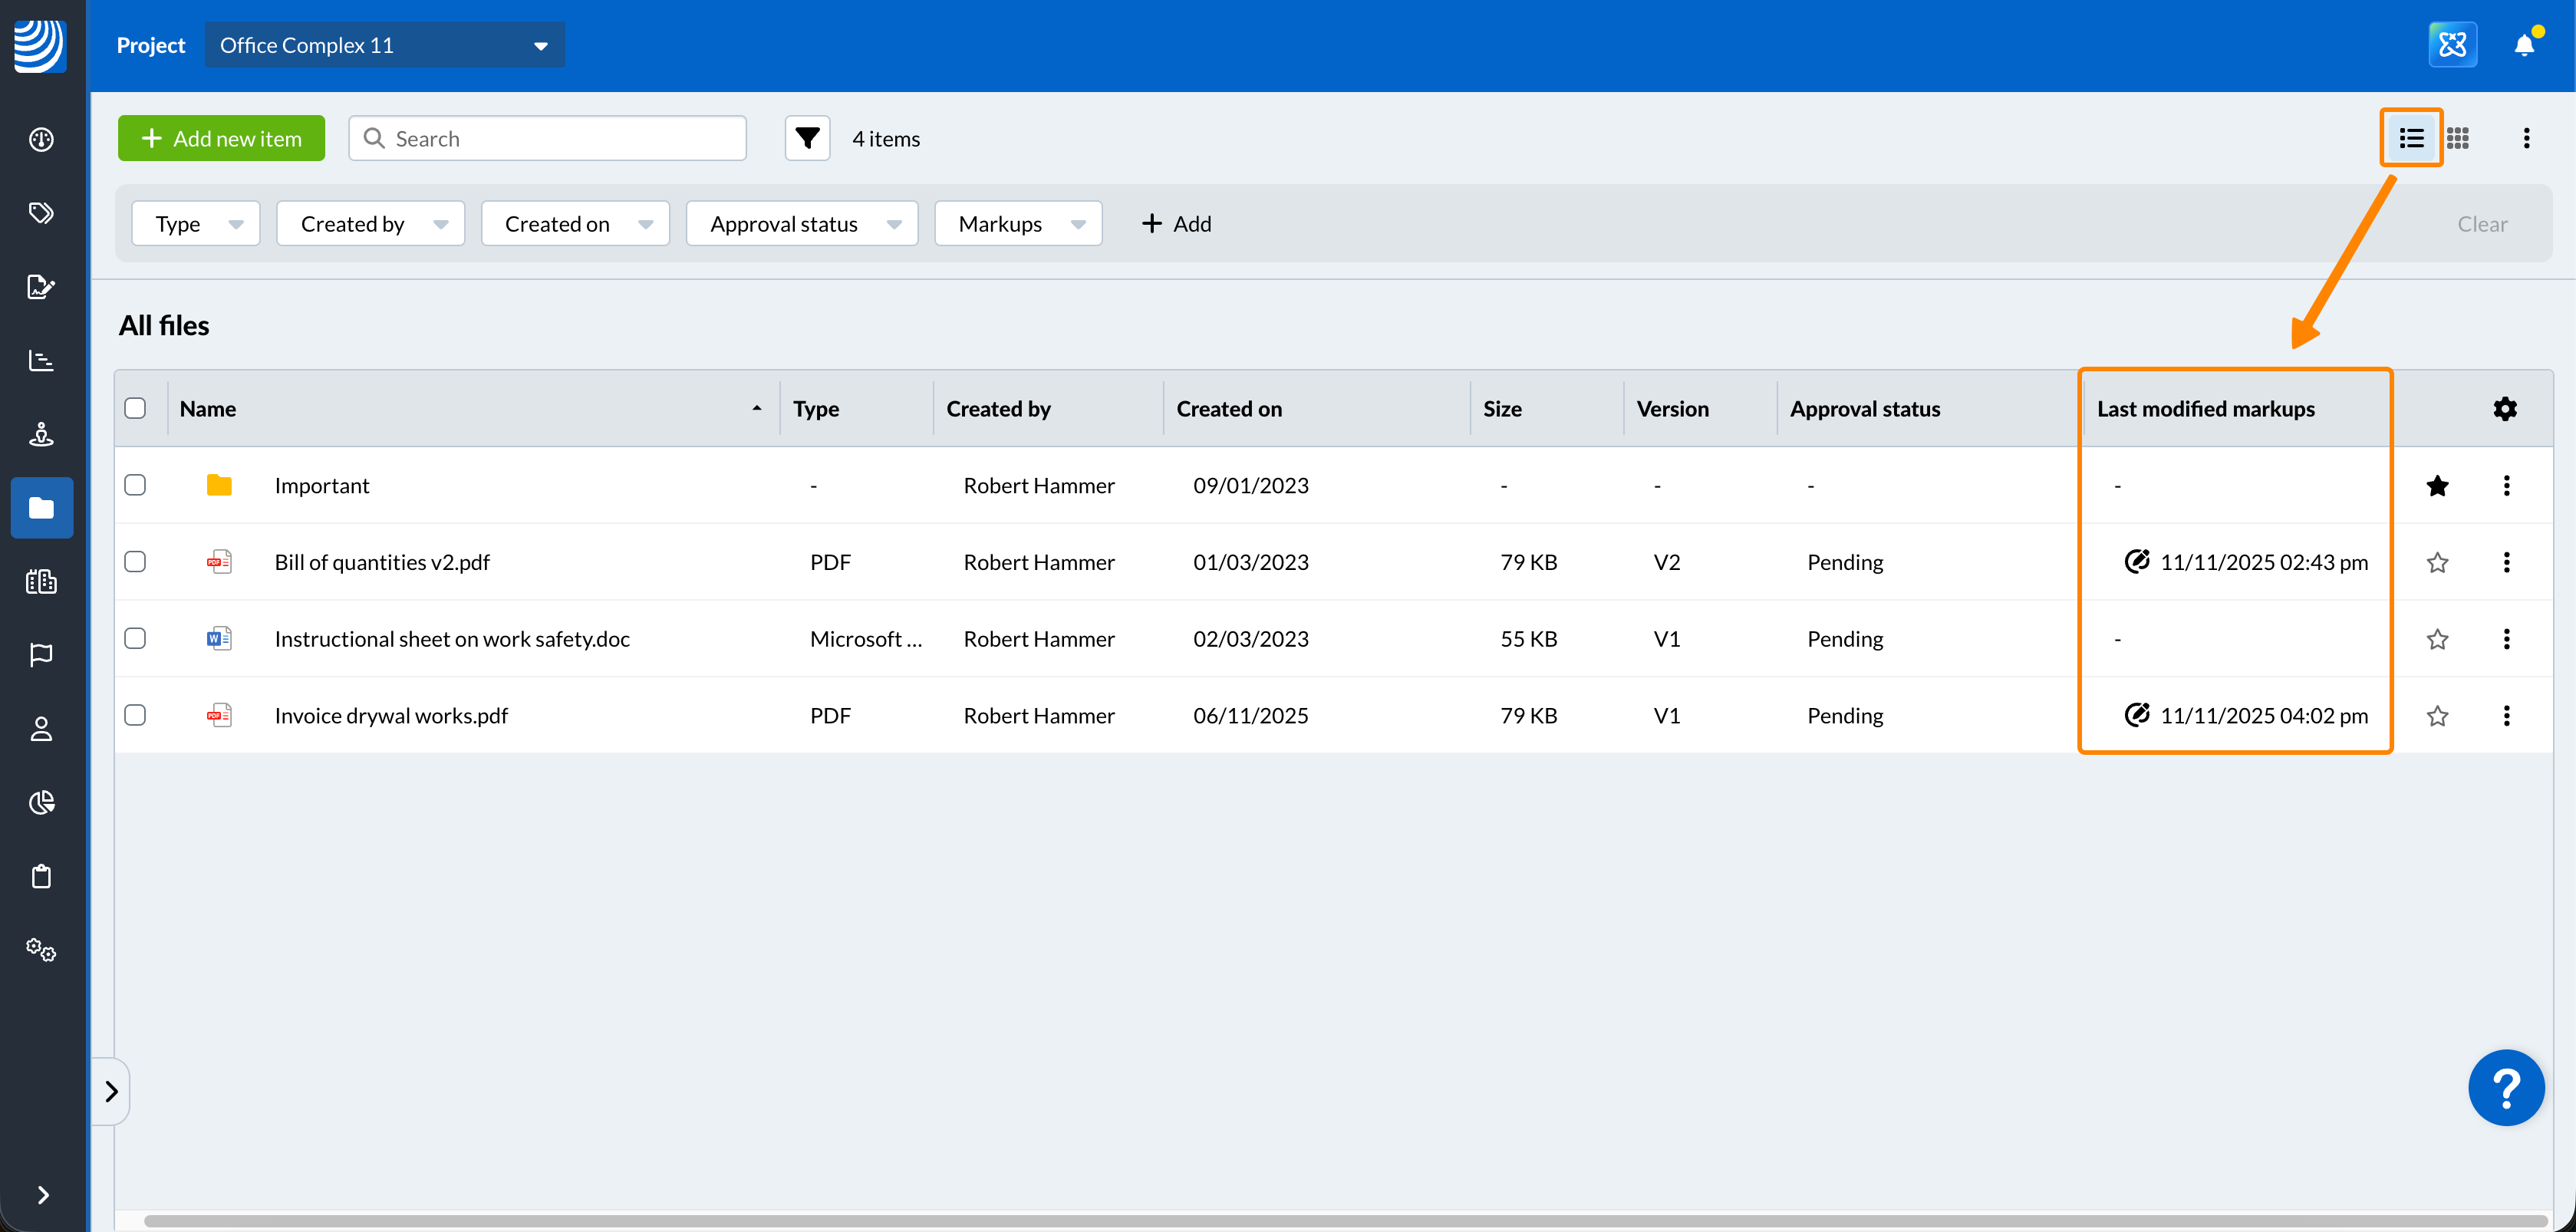Expand the Approval status filter dropdown
The height and width of the screenshot is (1232, 2576).
tap(802, 224)
